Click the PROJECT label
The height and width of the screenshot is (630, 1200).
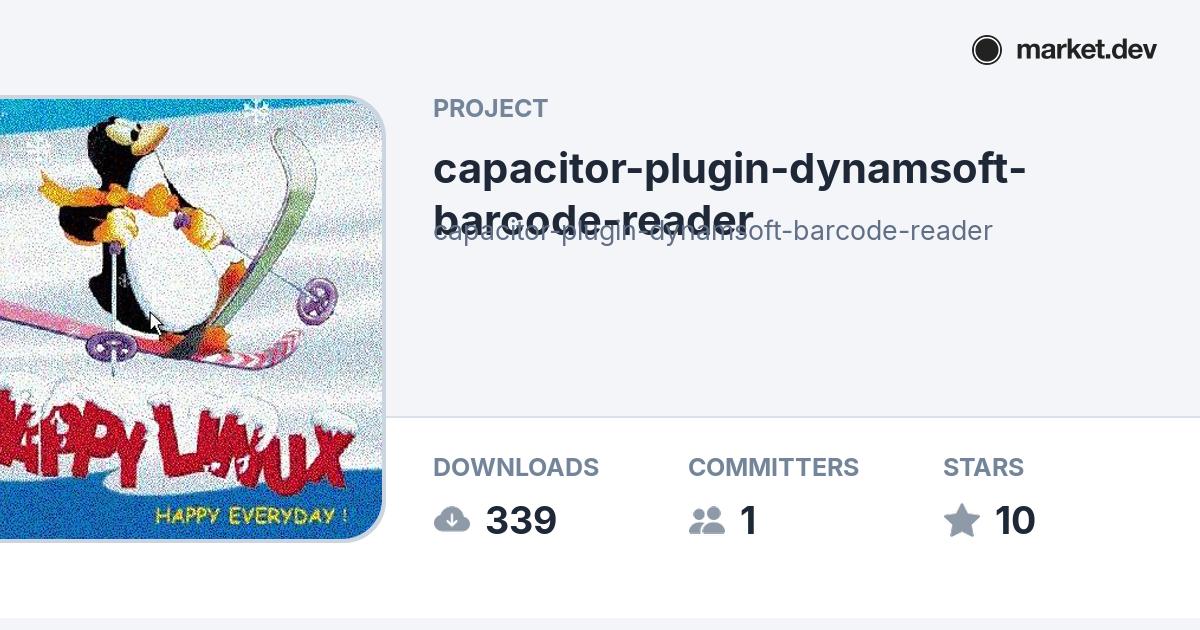(x=490, y=109)
